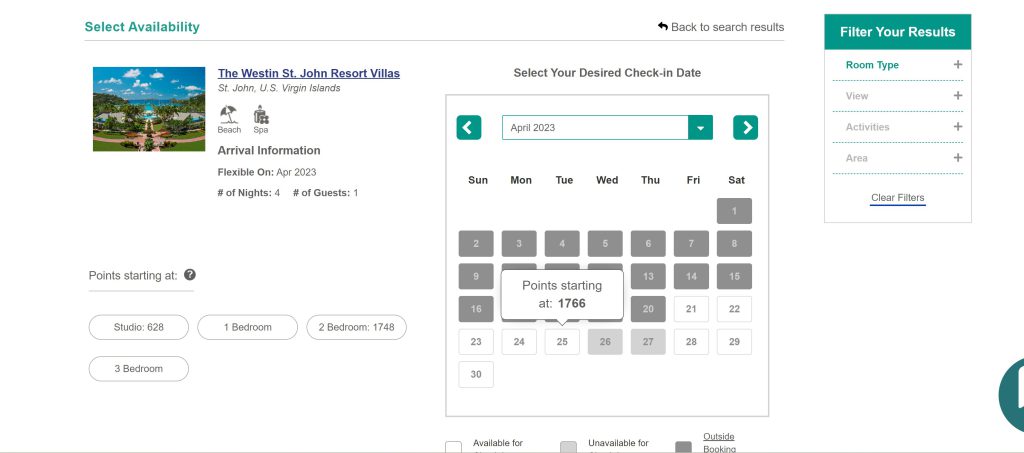Open The Westin St. John Resort Villas link

click(x=308, y=73)
